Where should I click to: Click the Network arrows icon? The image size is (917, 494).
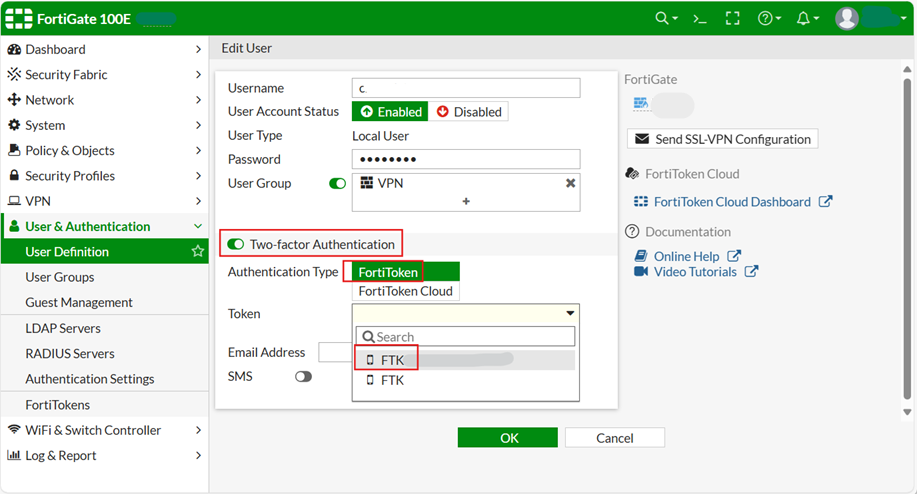click(14, 100)
